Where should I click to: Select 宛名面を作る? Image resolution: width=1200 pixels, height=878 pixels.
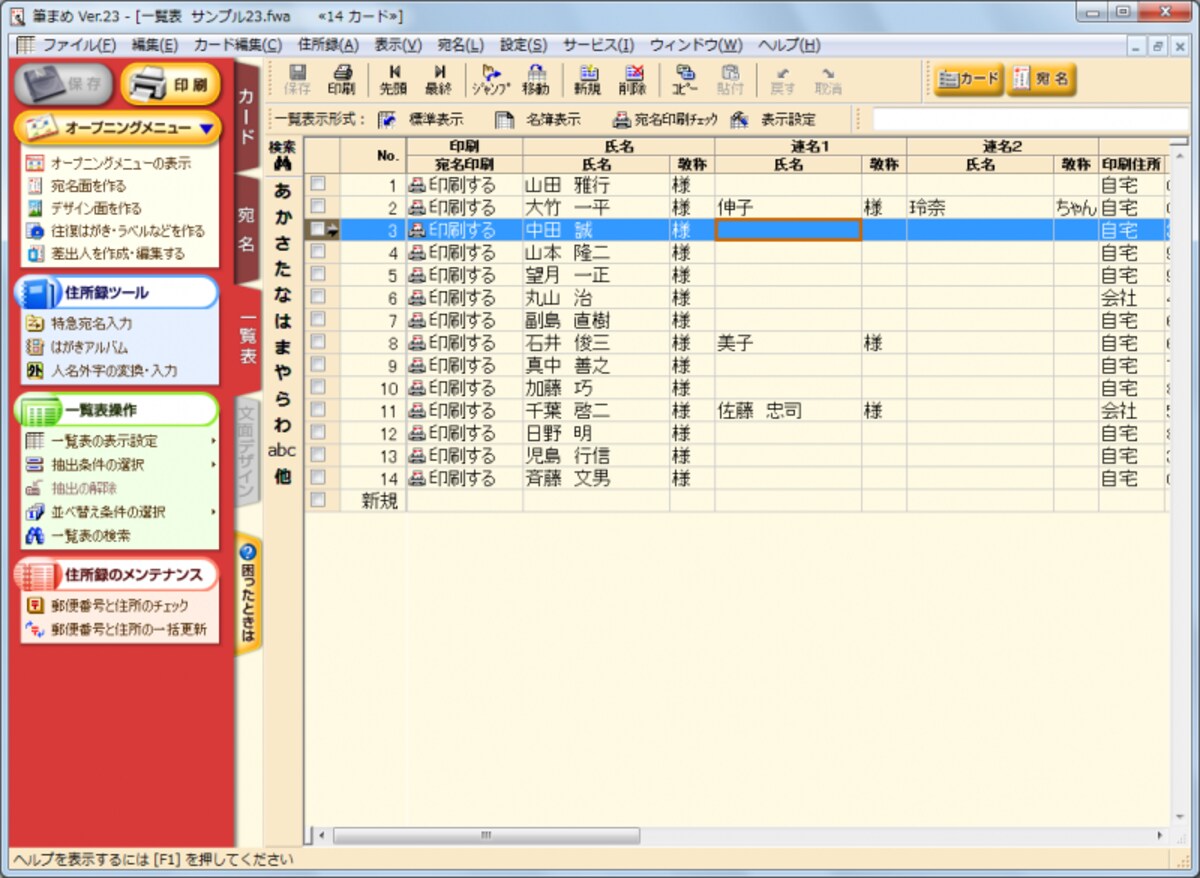[x=75, y=185]
